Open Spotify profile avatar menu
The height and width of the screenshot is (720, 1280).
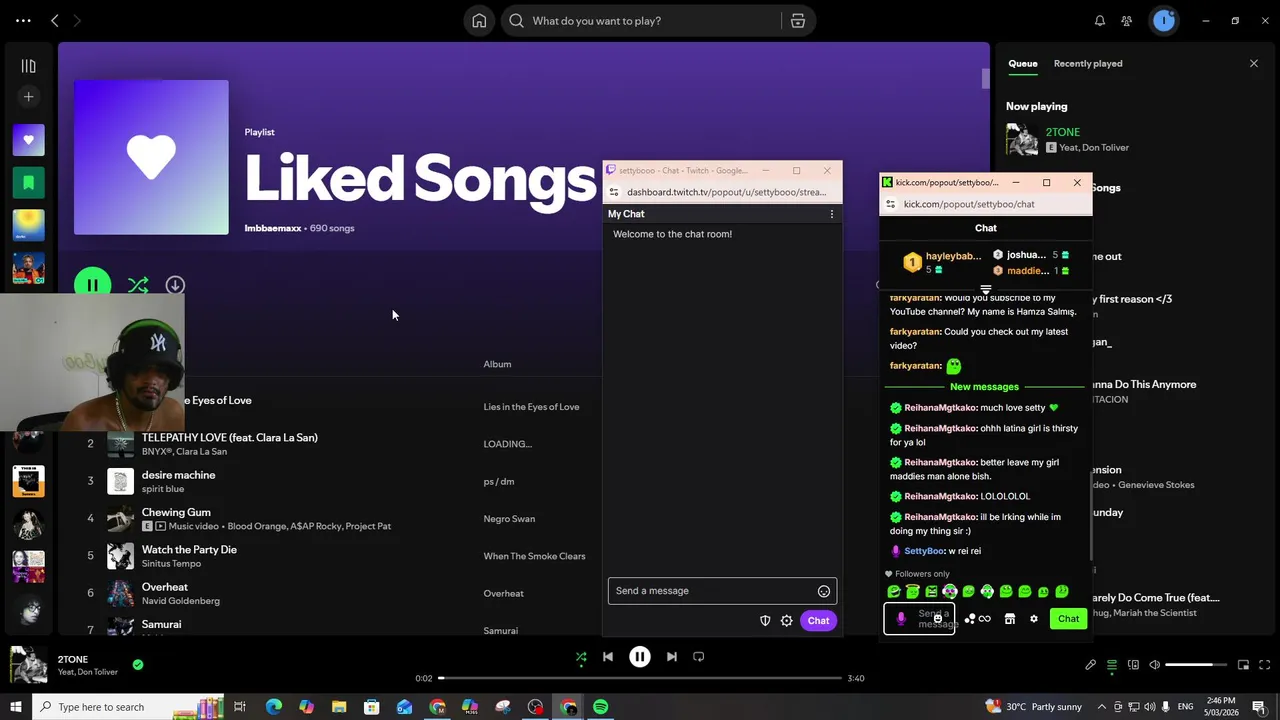pos(1164,21)
